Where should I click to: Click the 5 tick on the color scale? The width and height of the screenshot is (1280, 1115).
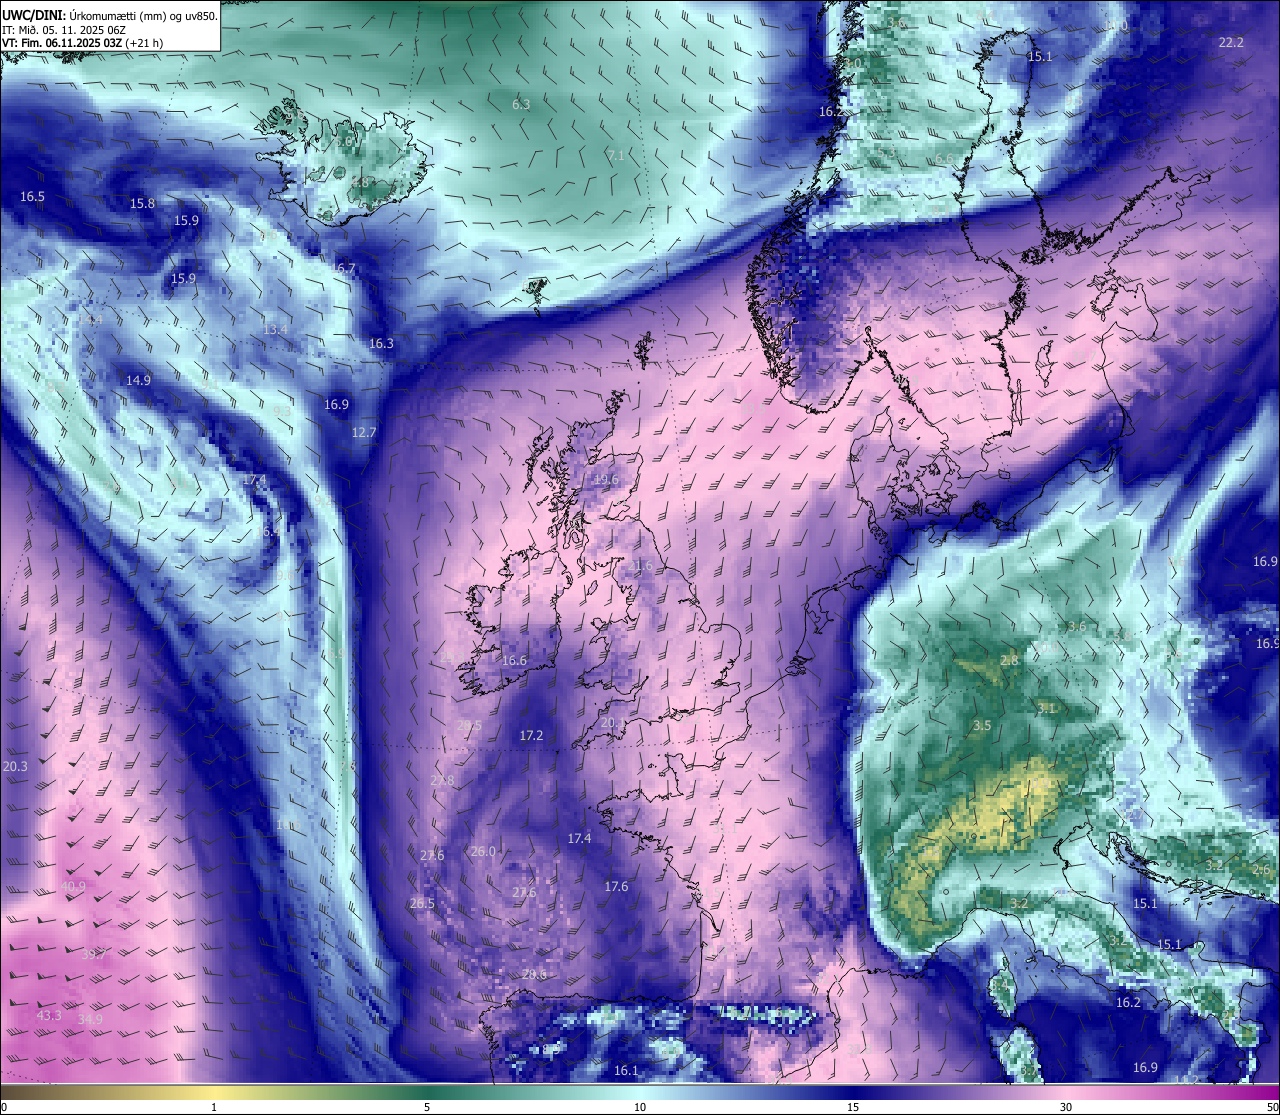[427, 1107]
